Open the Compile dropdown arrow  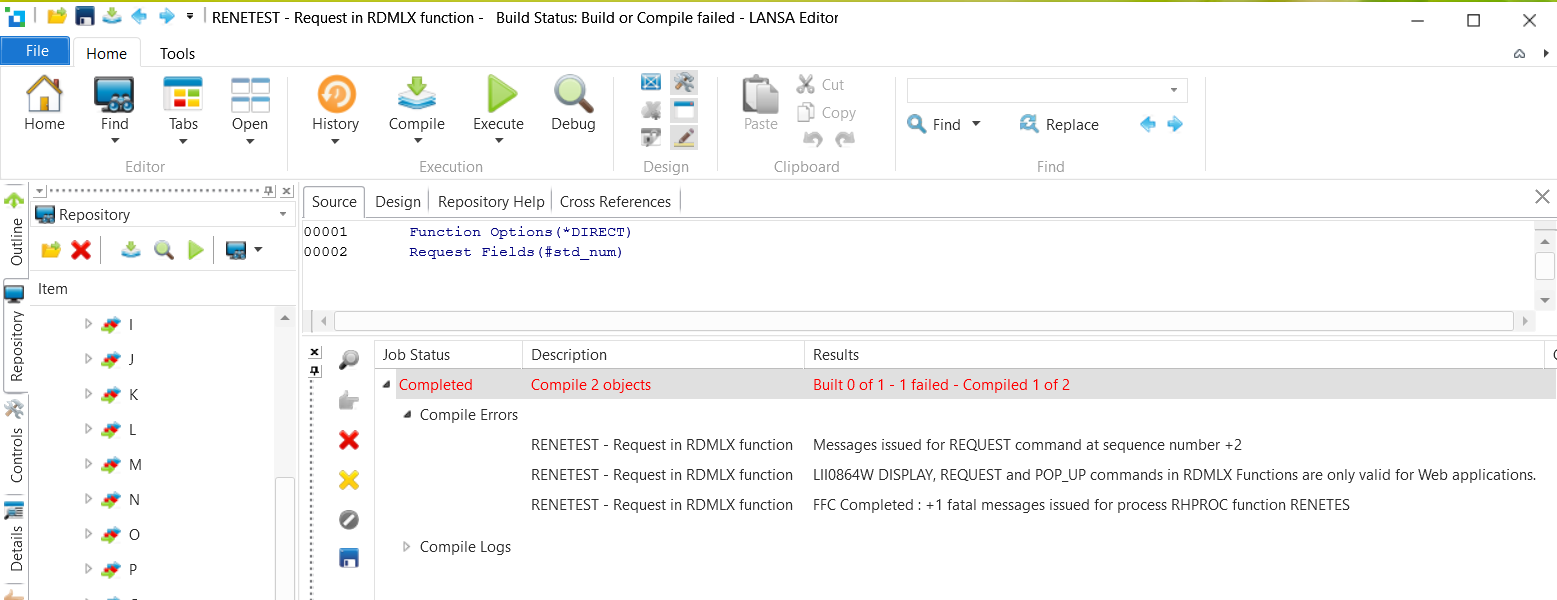[x=417, y=141]
